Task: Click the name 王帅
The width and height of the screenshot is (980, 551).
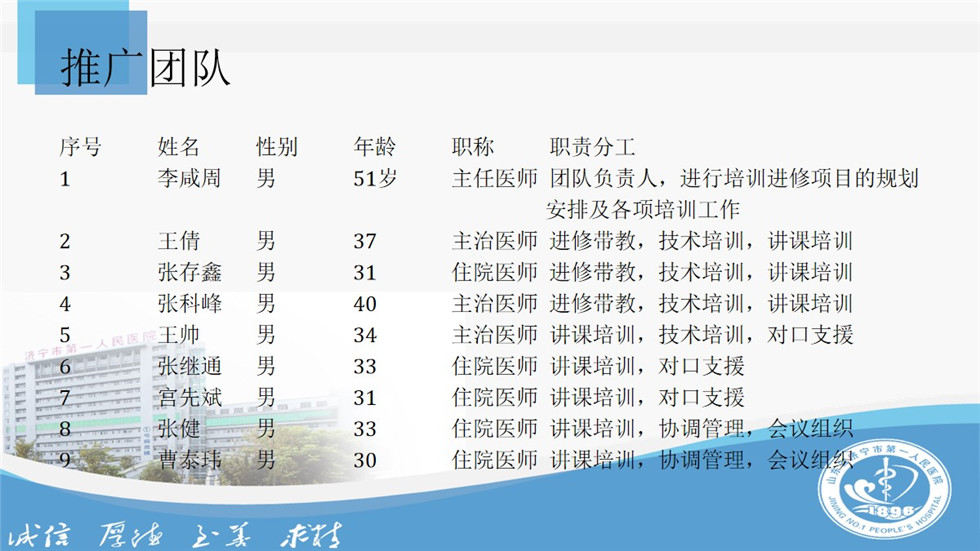Action: pyautogui.click(x=179, y=335)
